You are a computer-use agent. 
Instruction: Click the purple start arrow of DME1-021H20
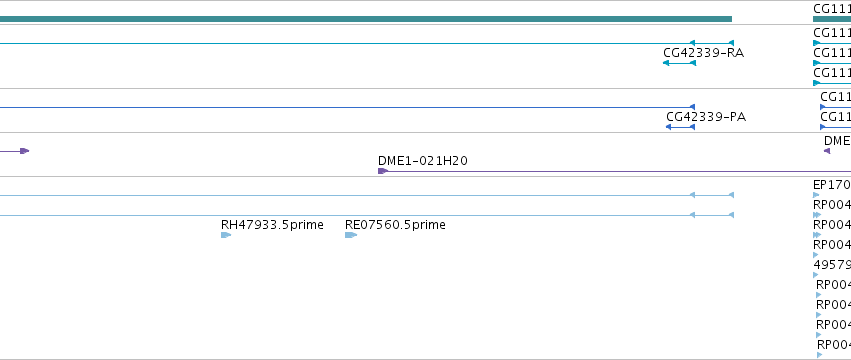click(x=383, y=171)
